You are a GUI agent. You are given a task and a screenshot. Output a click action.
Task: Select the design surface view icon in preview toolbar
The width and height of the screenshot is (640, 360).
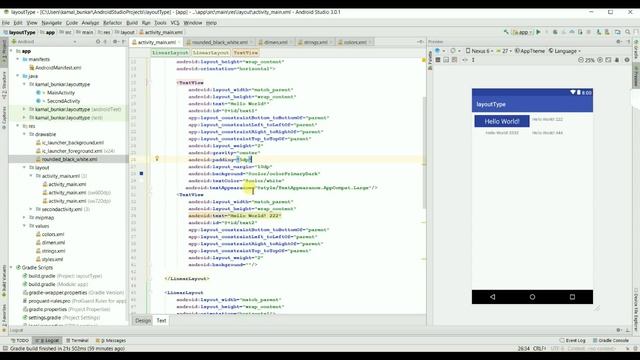438,60
